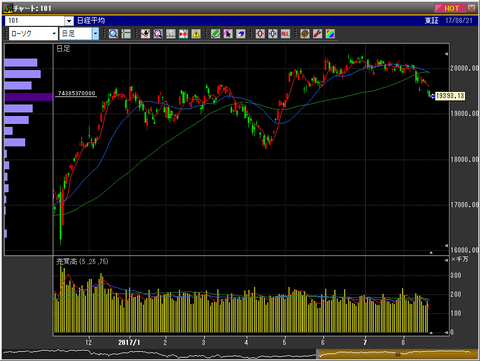Open settings with the brown gear icon
Image resolution: width=480 pixels, height=361 pixels.
(x=305, y=34)
